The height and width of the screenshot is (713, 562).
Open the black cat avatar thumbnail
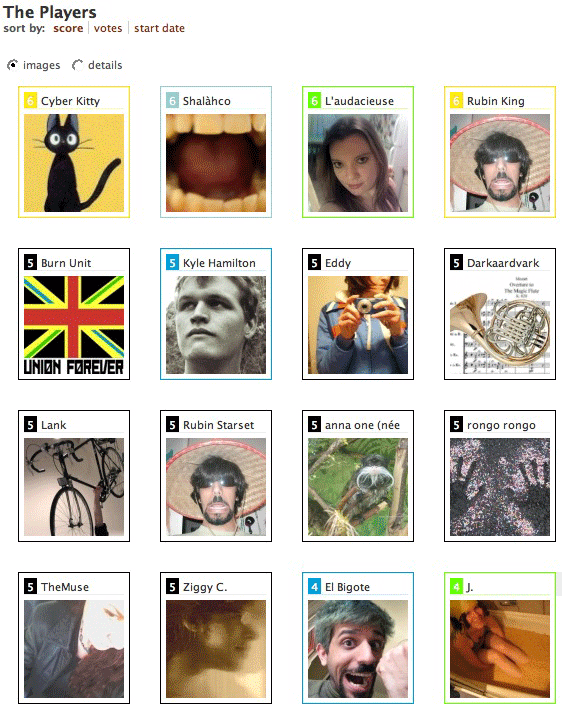pos(74,163)
